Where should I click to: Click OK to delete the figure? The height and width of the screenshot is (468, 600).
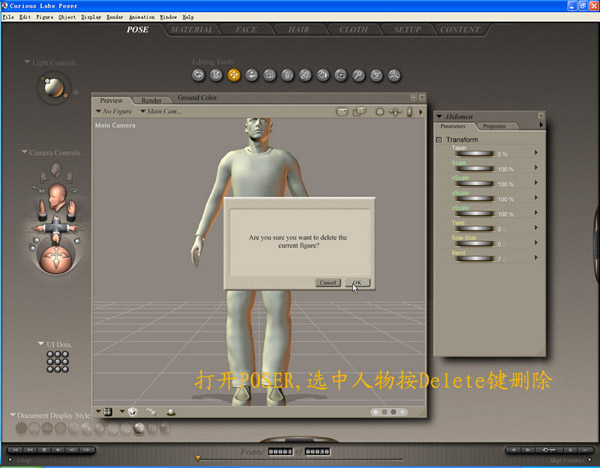(x=356, y=283)
